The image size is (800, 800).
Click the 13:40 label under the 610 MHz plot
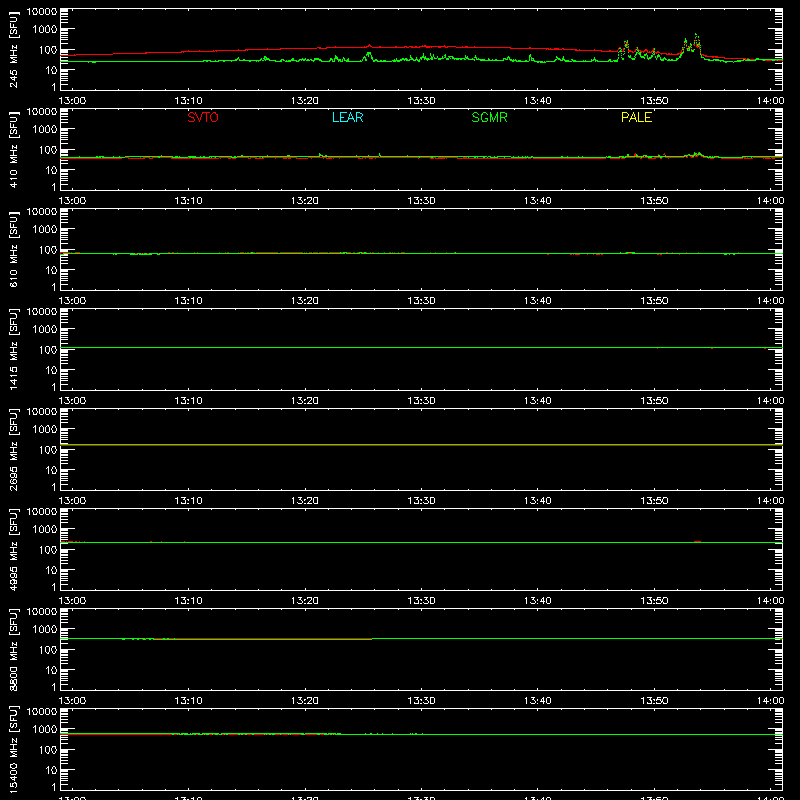(x=538, y=301)
